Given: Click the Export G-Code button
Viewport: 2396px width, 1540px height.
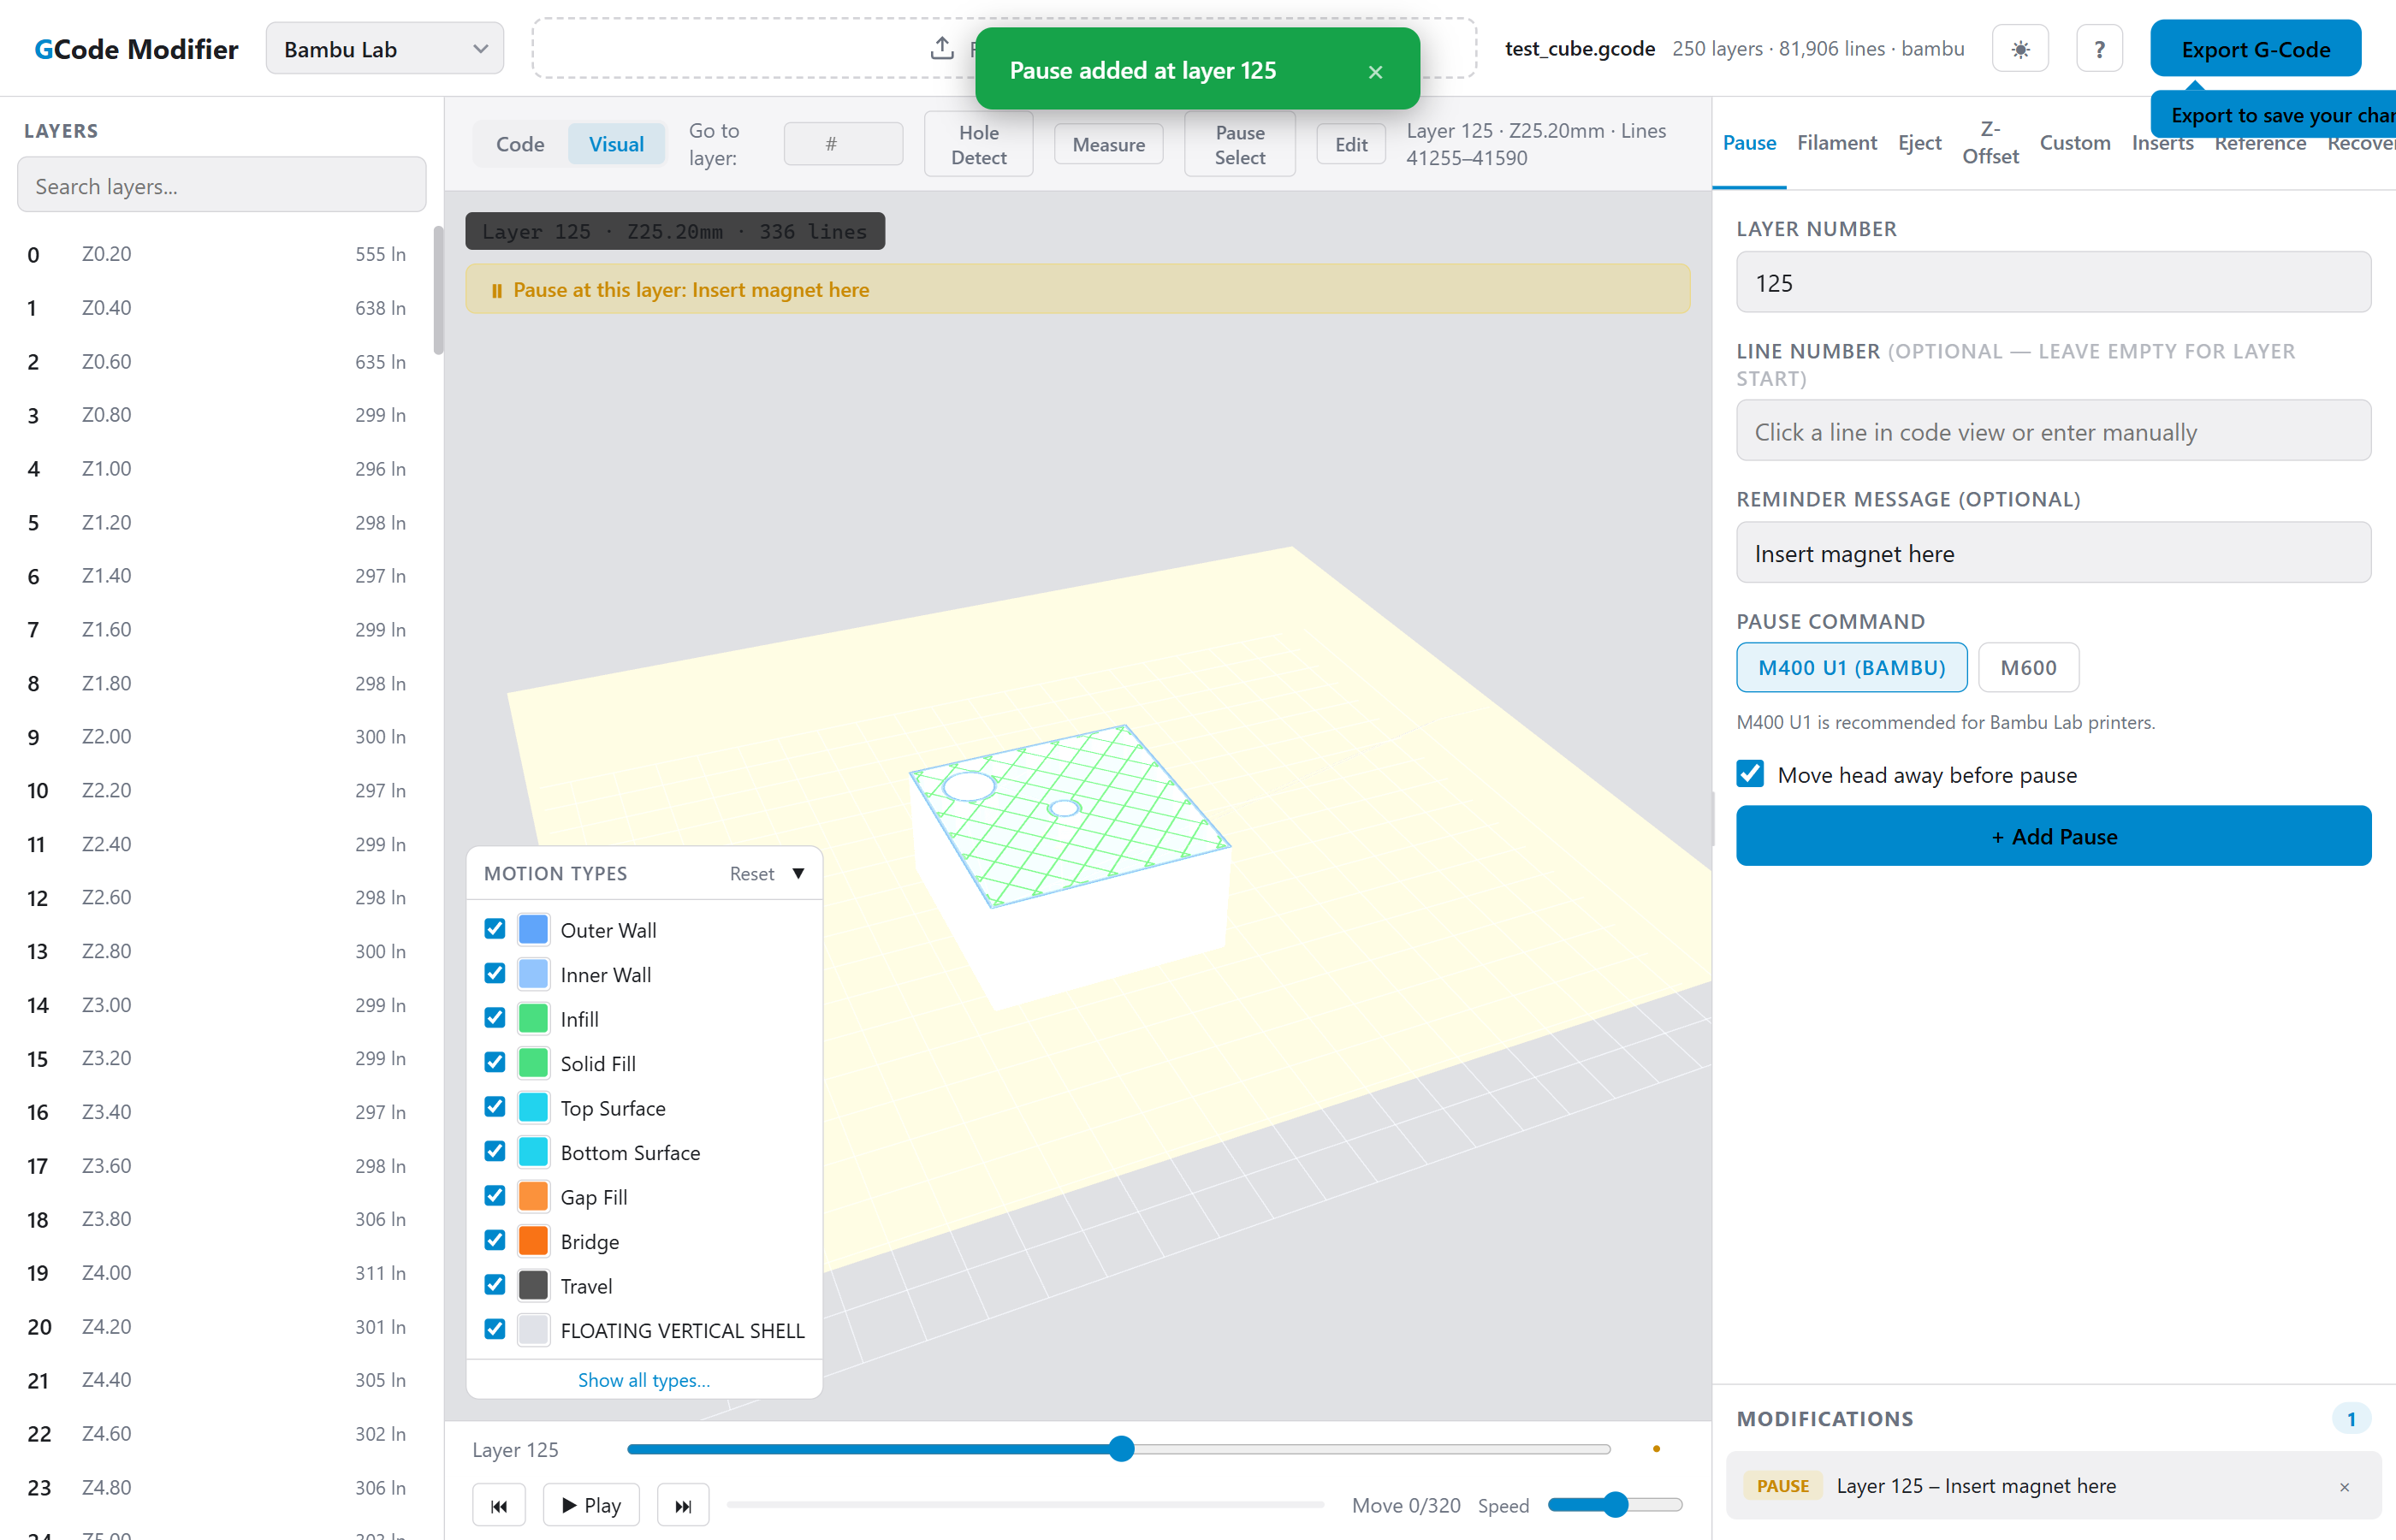Looking at the screenshot, I should (x=2256, y=49).
